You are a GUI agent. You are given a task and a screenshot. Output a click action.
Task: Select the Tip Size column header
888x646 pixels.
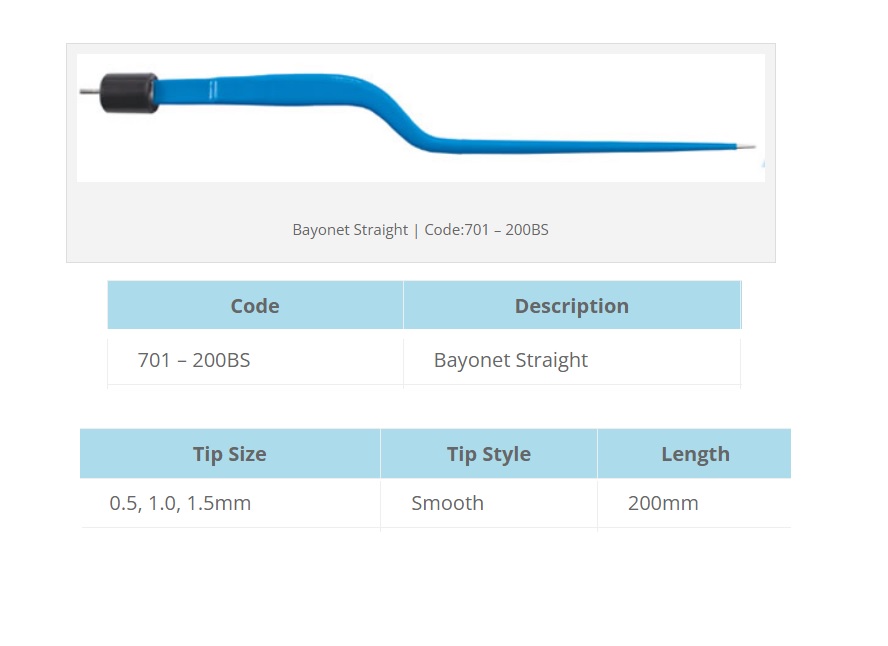click(x=230, y=454)
